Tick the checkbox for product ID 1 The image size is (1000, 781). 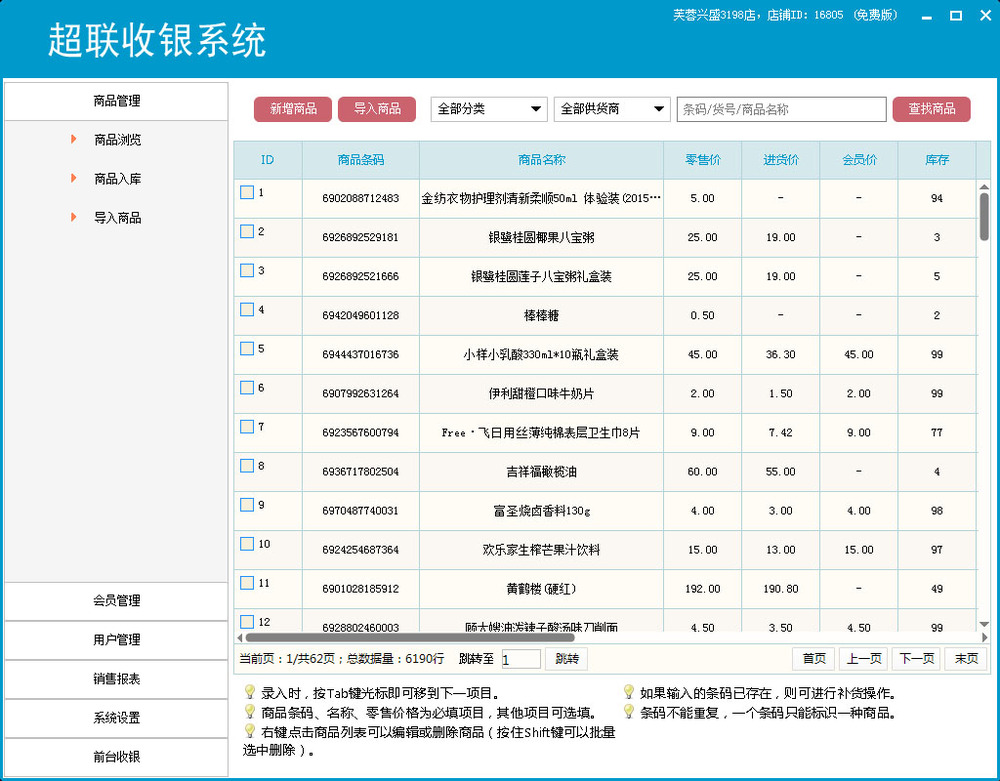(247, 192)
